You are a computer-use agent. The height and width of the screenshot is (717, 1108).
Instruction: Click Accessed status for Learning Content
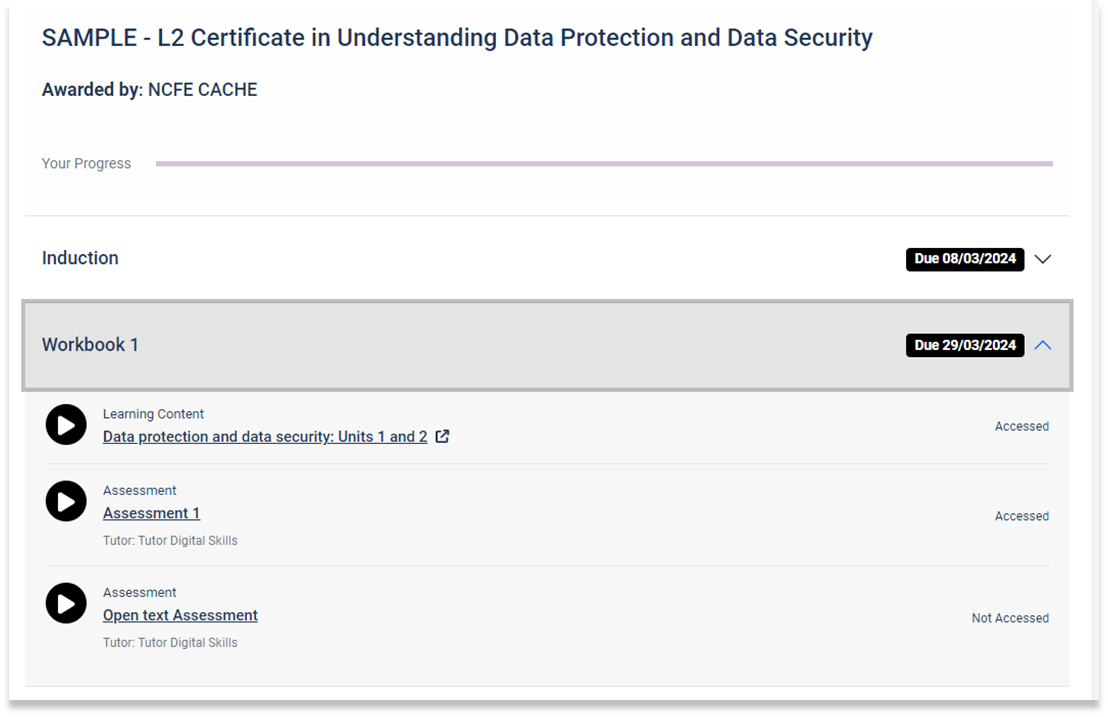click(x=1022, y=427)
